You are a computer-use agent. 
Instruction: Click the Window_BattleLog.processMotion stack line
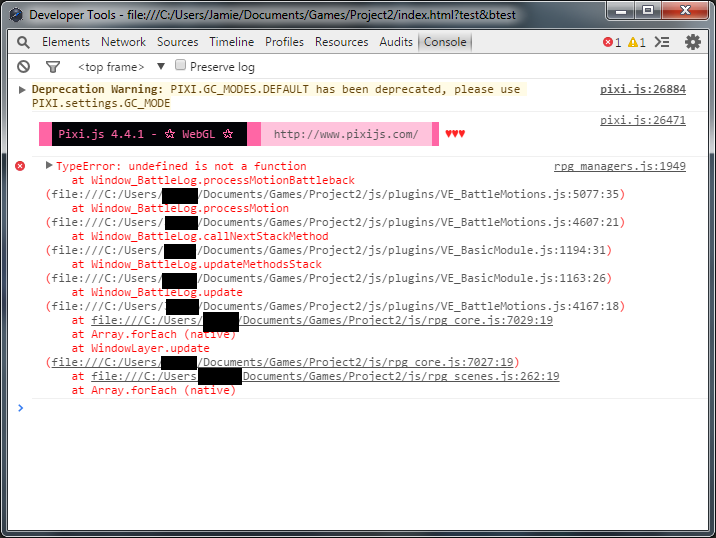tap(180, 208)
